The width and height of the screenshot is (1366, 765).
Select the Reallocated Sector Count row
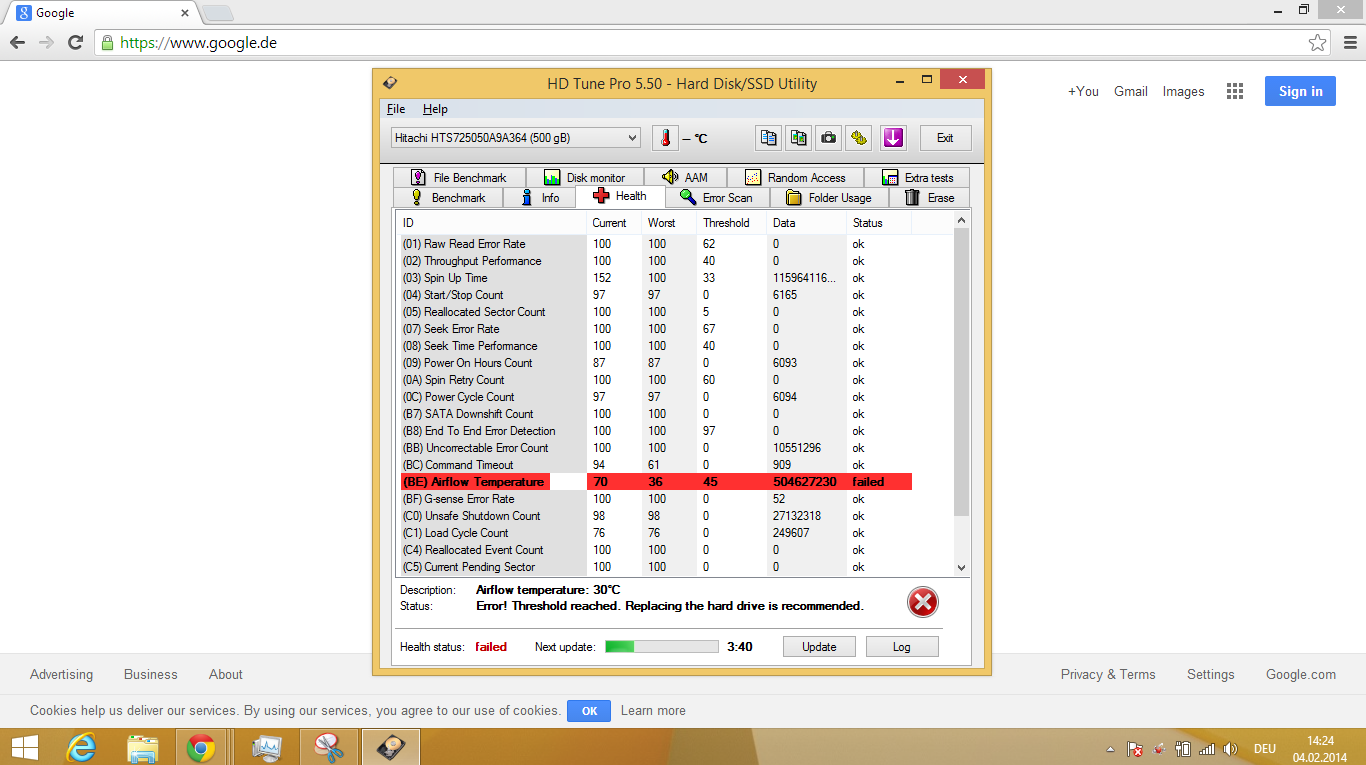pyautogui.click(x=657, y=312)
